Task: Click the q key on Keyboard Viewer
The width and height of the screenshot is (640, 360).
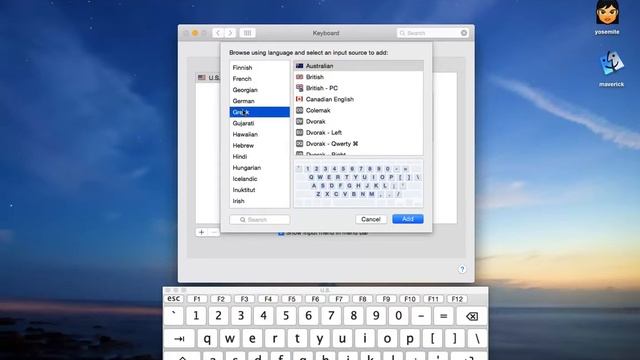Action: (207, 339)
